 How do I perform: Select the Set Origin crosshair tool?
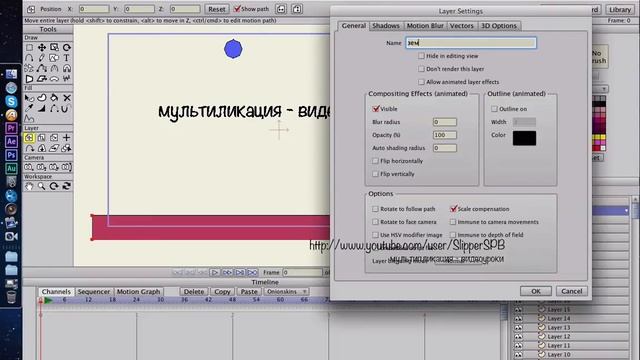pyautogui.click(x=67, y=138)
